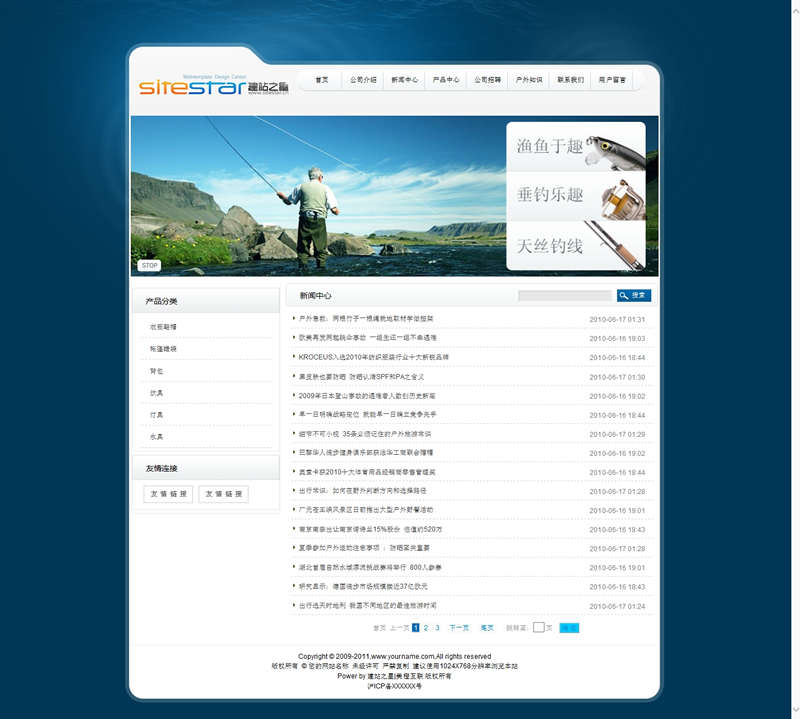Click the fishing reel banner 垂钓乐趣
Screen dimensions: 800x719
click(x=575, y=195)
